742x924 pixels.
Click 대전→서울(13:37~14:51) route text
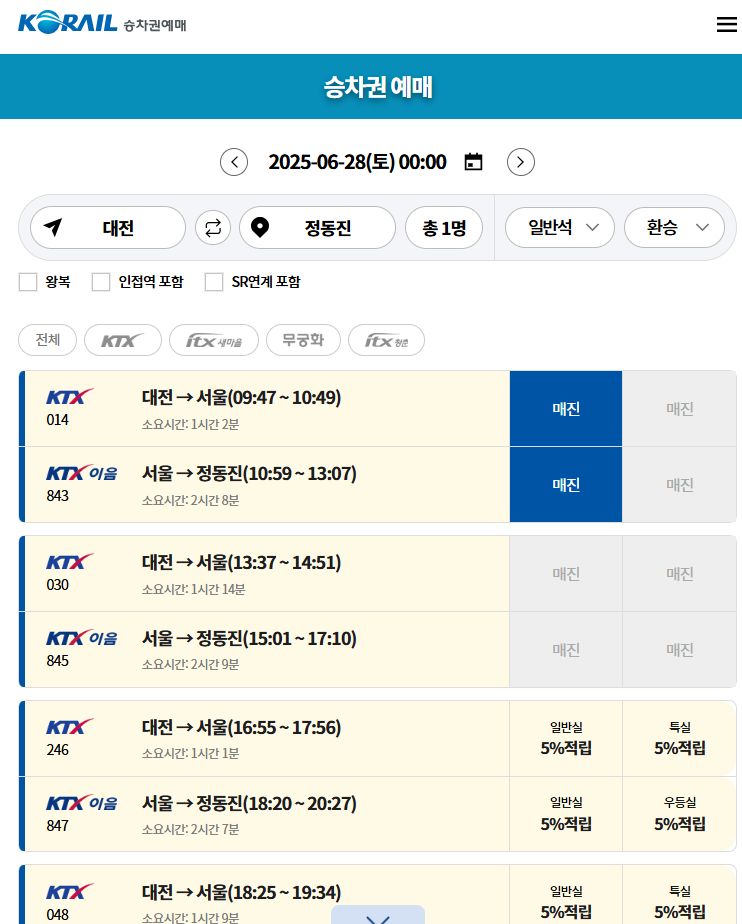click(x=241, y=562)
